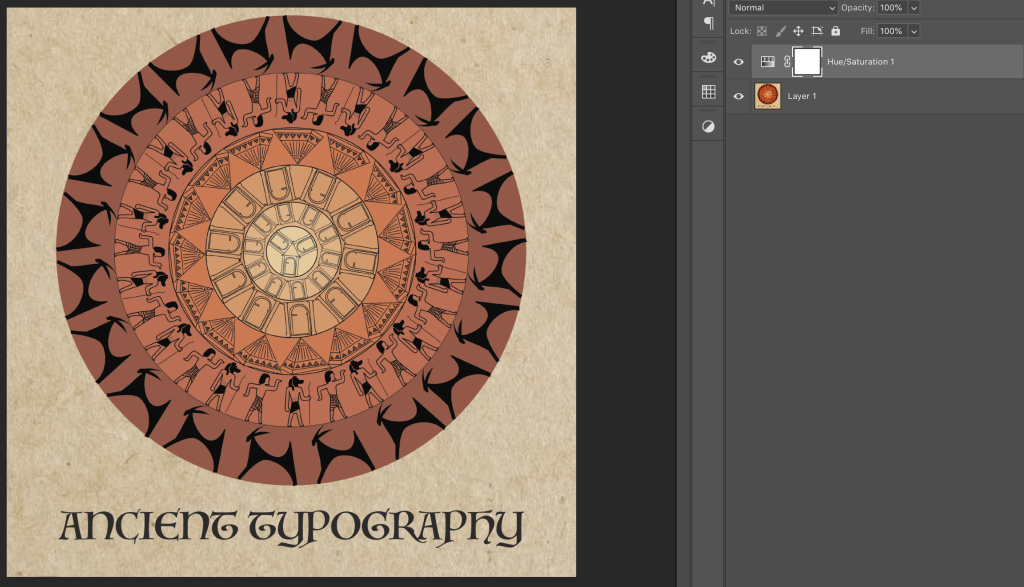The height and width of the screenshot is (587, 1024).
Task: Lock position with the move arrows icon
Action: pyautogui.click(x=798, y=31)
